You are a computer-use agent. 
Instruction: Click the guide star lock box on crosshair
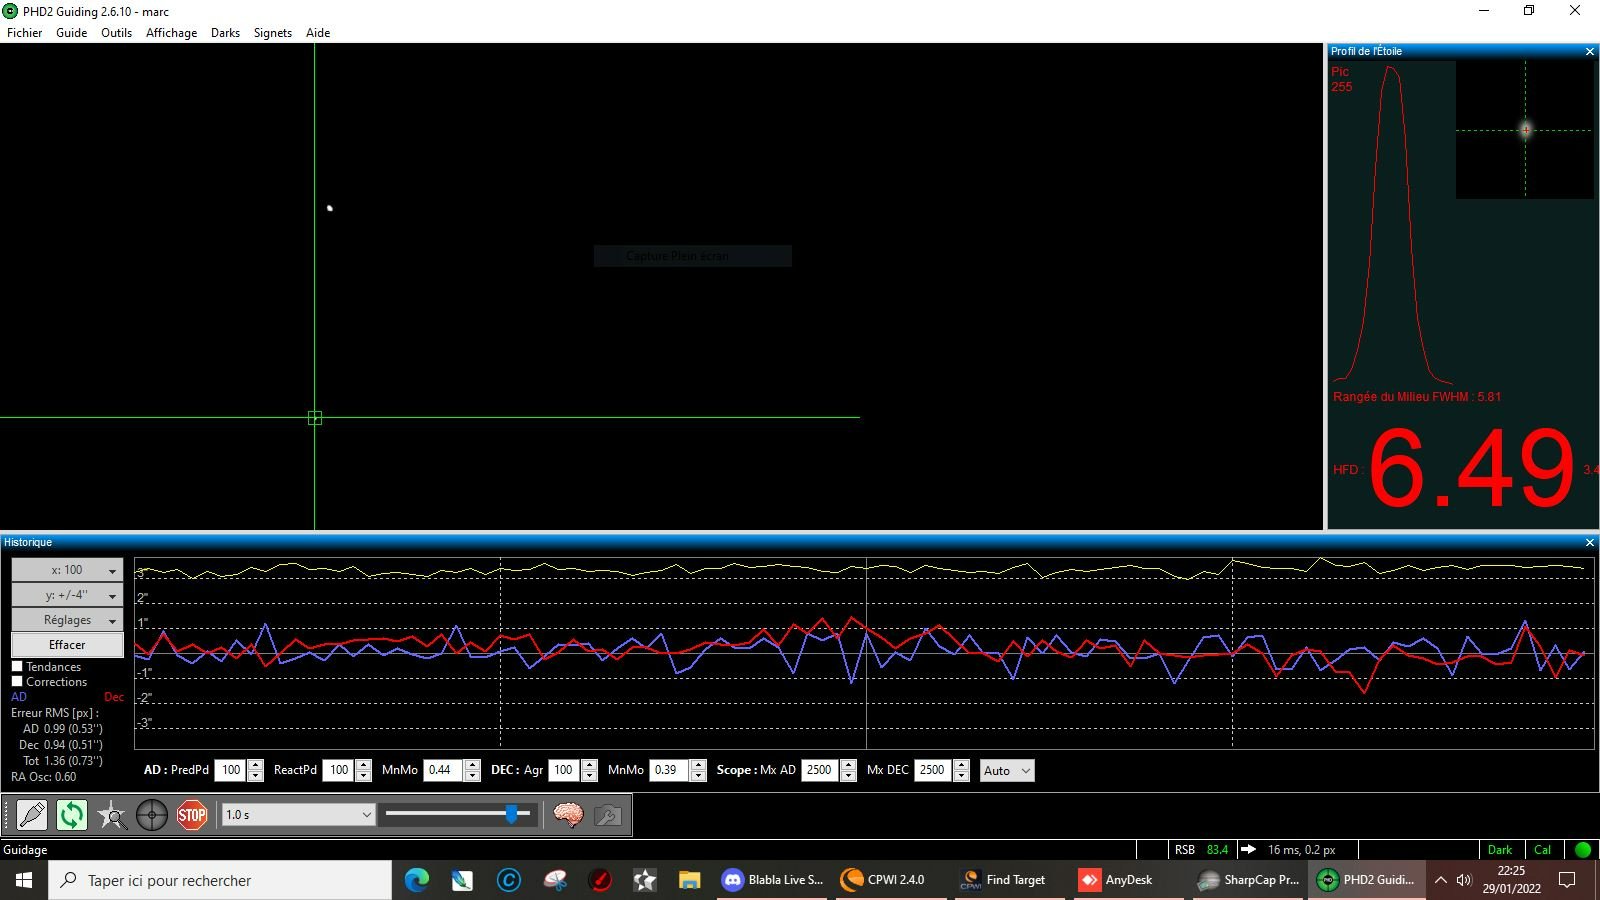(315, 418)
